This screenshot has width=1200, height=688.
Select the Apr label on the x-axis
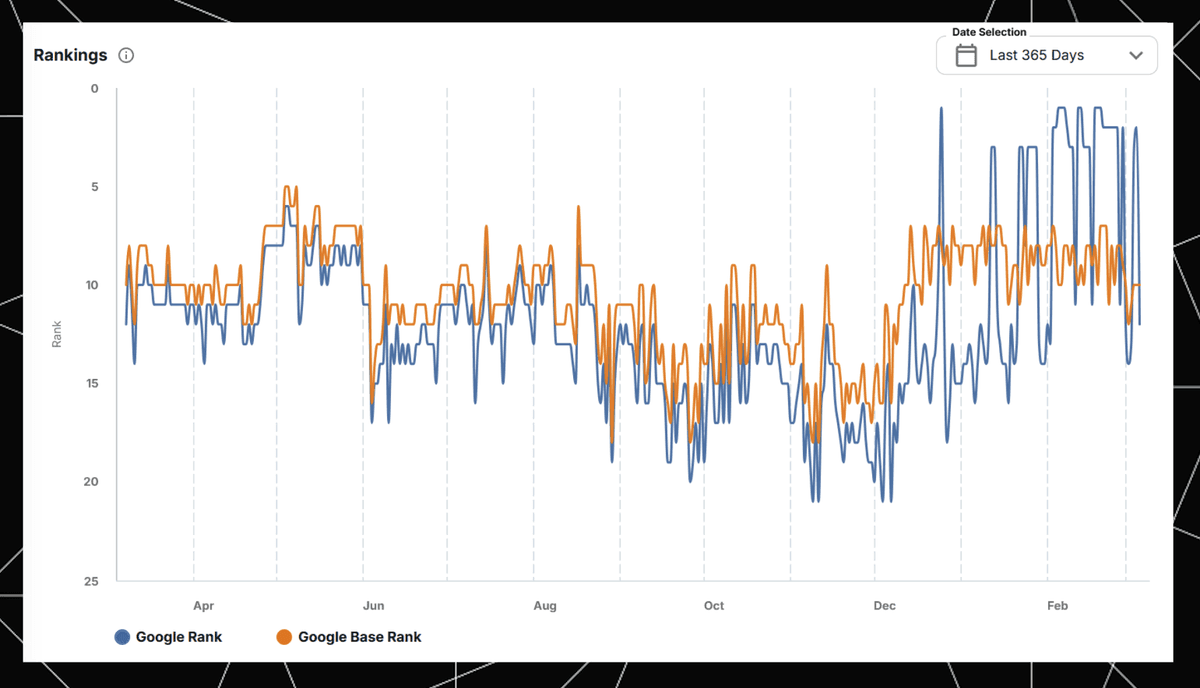pos(203,606)
